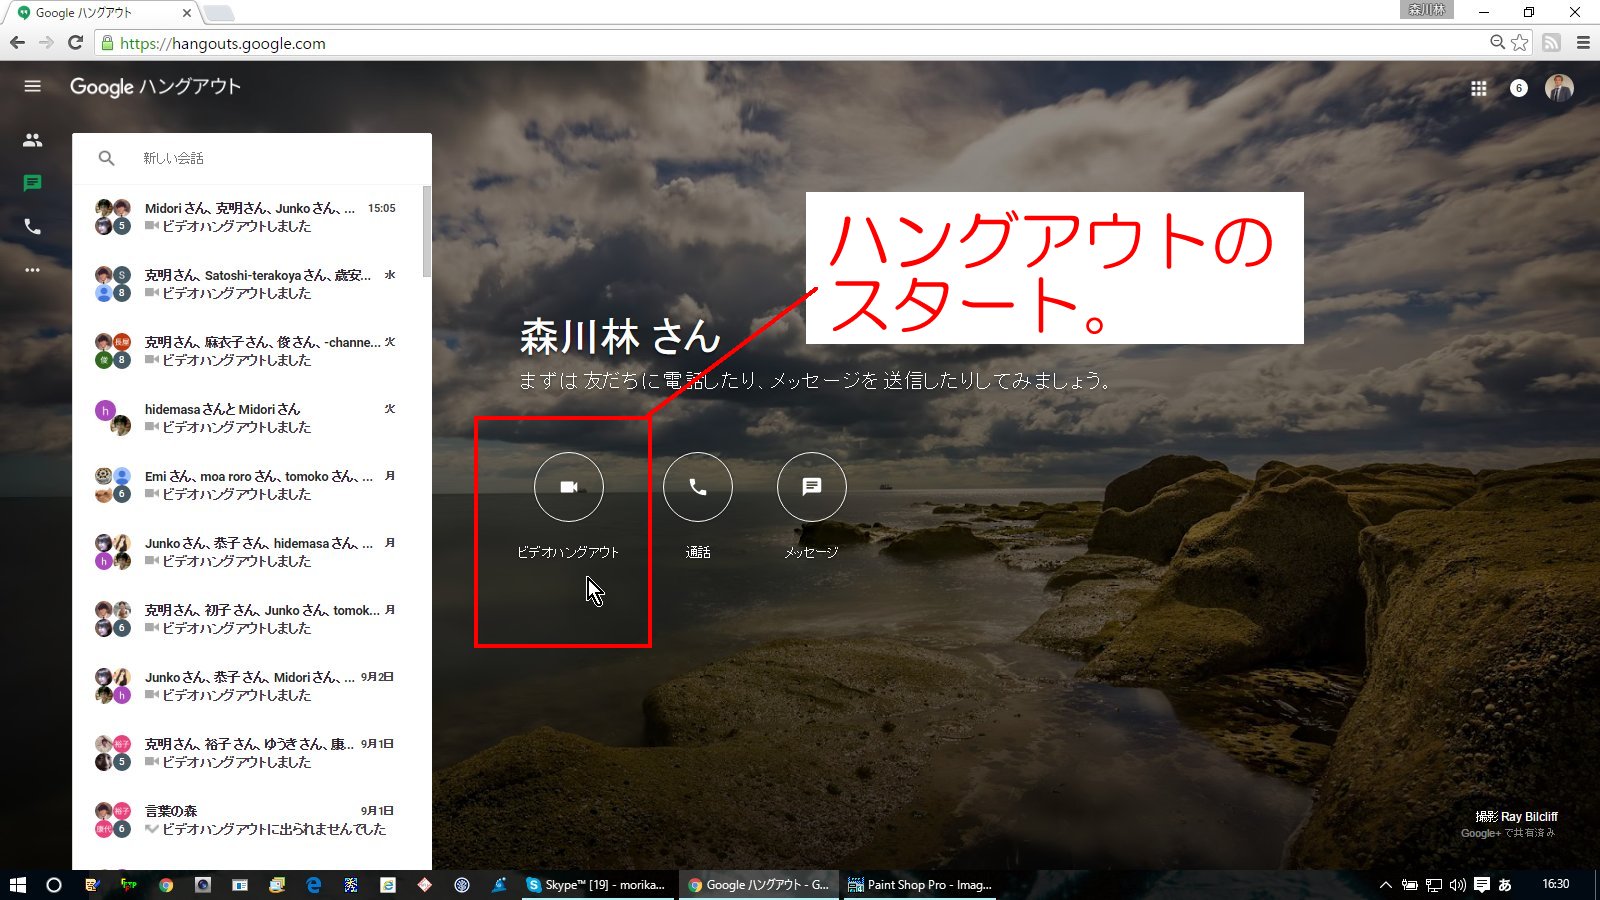Open conversation with 克明, 初子, Junko, tomok

tap(248, 619)
